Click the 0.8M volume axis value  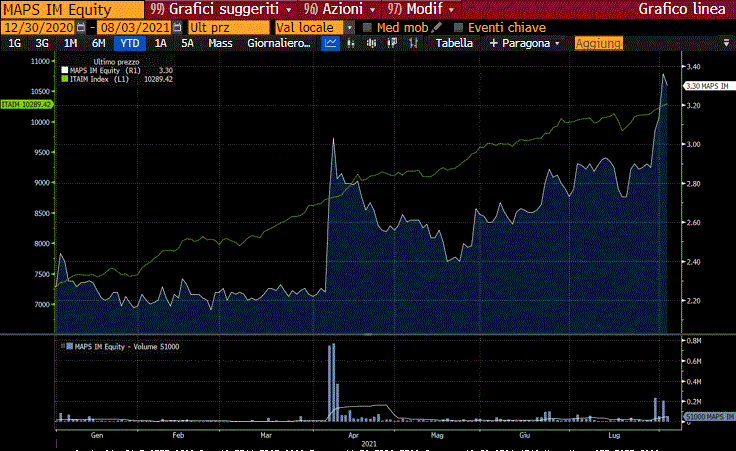[694, 341]
